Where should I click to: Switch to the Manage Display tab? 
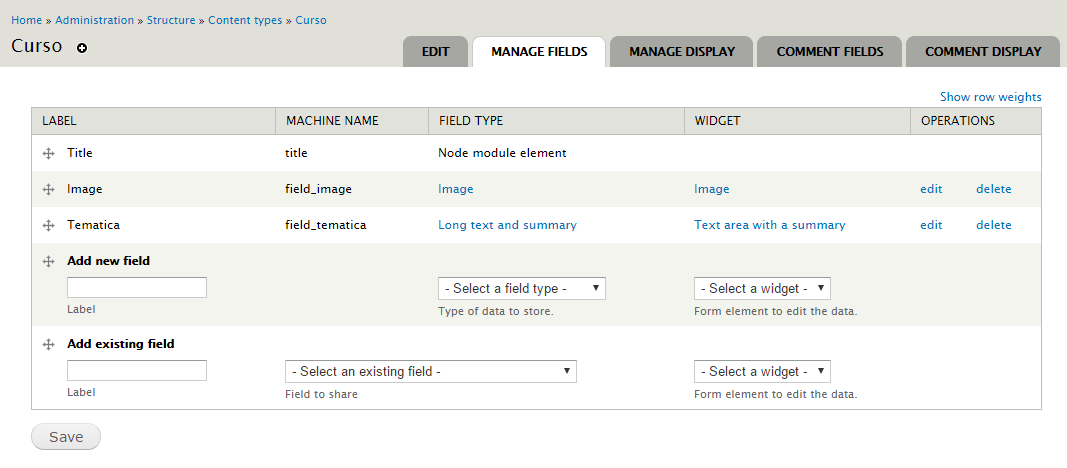[681, 52]
